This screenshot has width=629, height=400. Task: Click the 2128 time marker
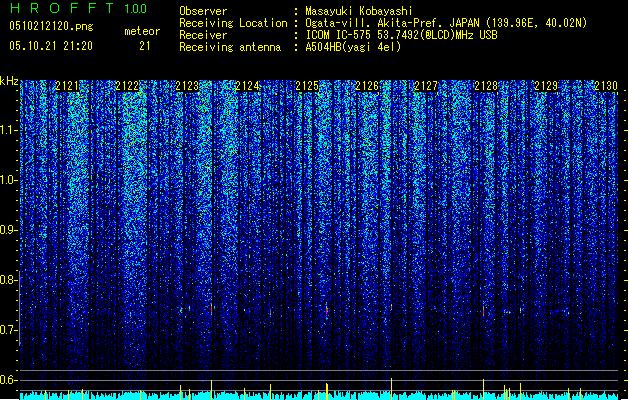(x=486, y=86)
